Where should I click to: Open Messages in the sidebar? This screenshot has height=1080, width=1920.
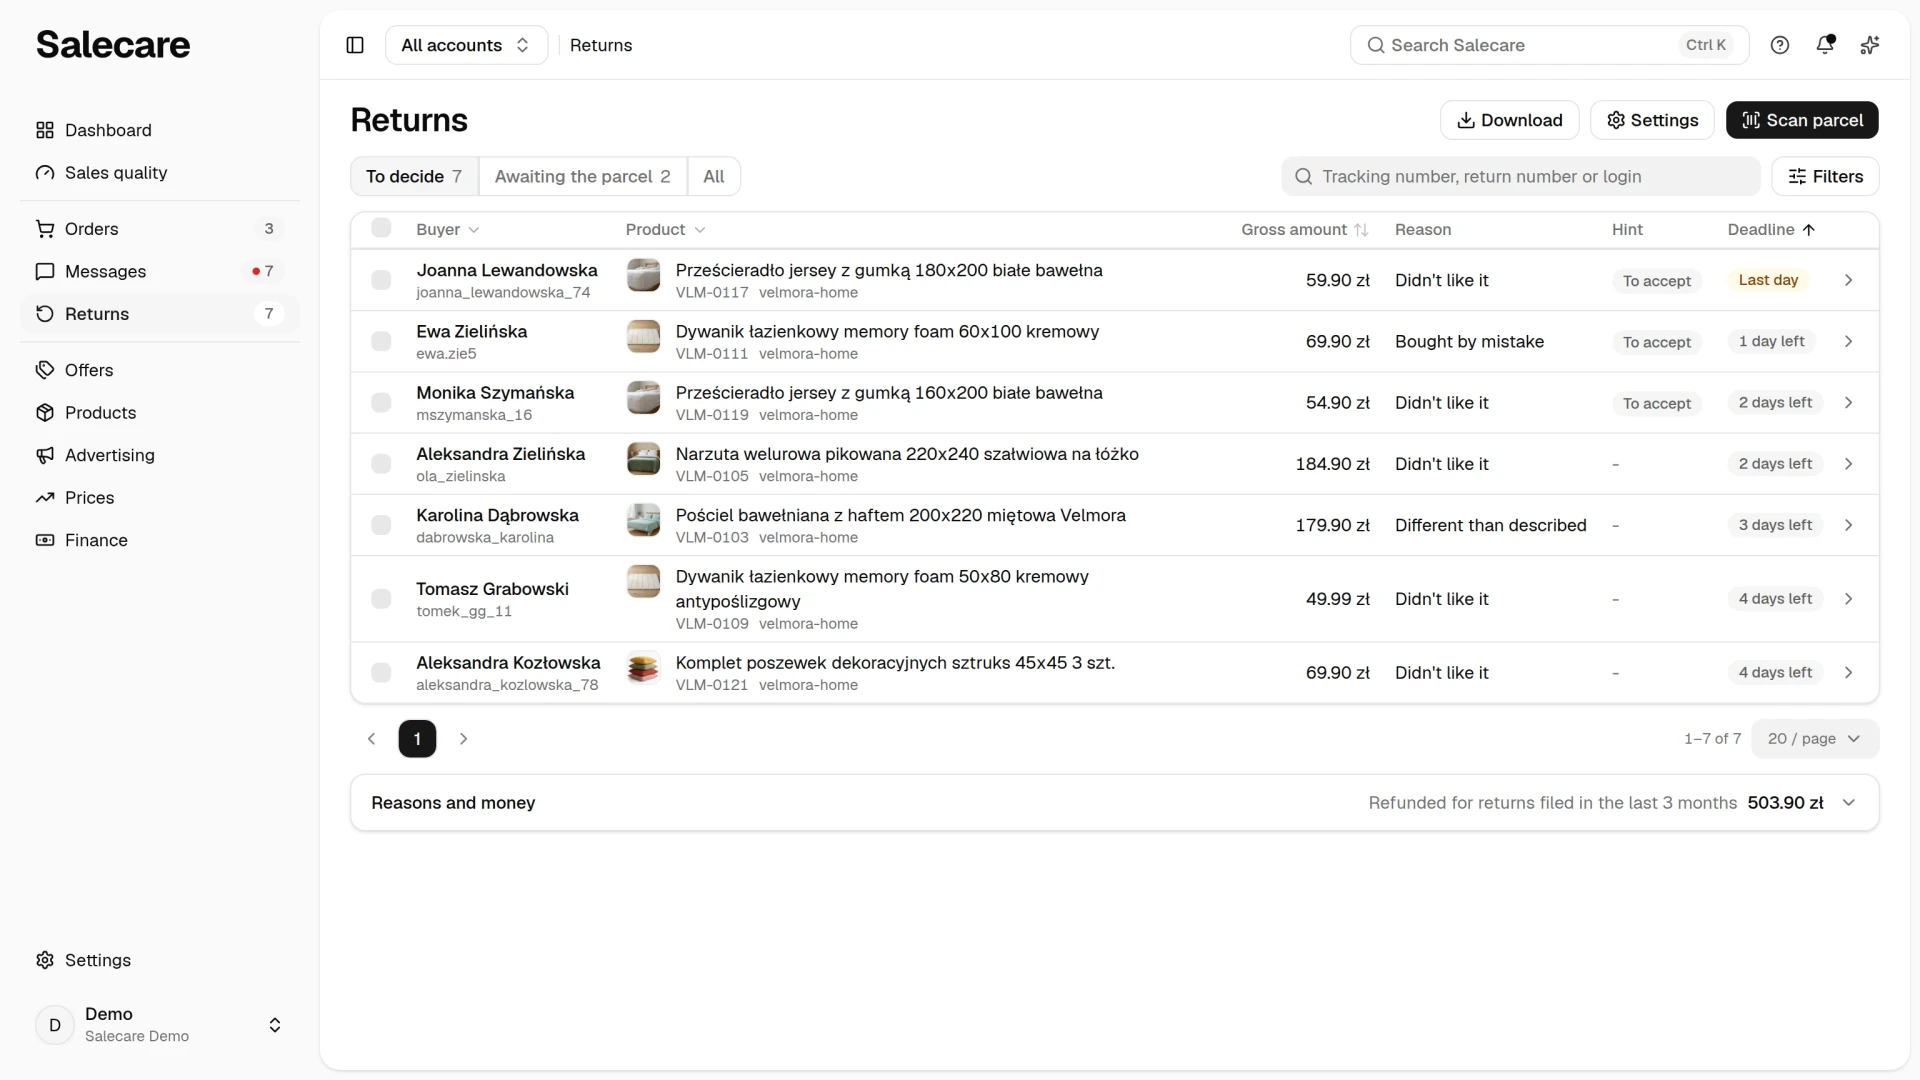(x=160, y=271)
